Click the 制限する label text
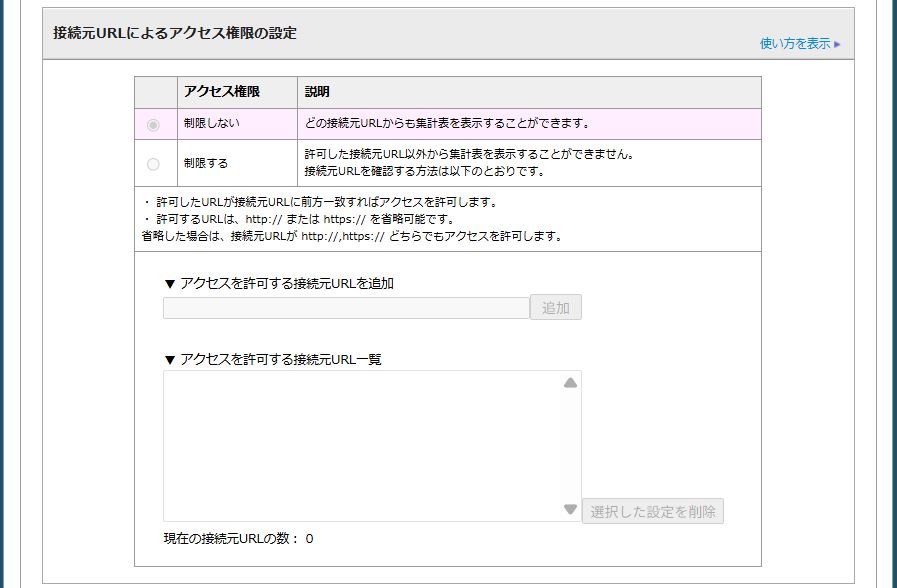 [x=205, y=163]
